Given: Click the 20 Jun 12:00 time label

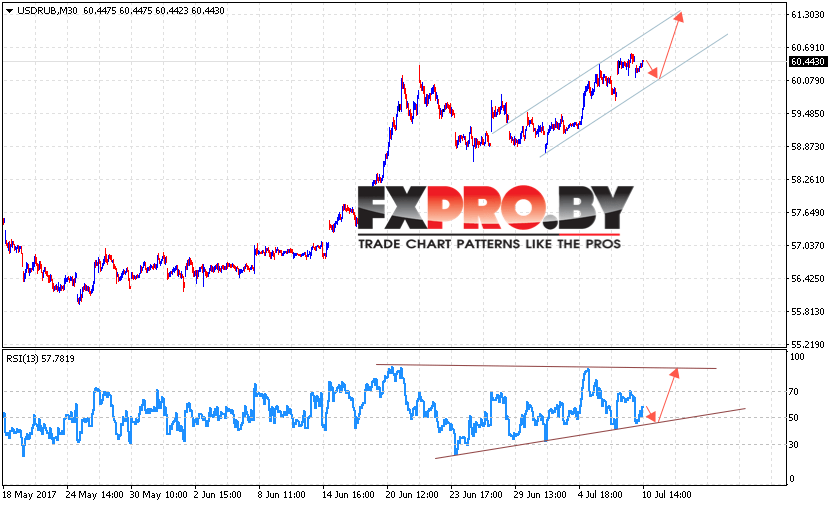Looking at the screenshot, I should tap(412, 495).
